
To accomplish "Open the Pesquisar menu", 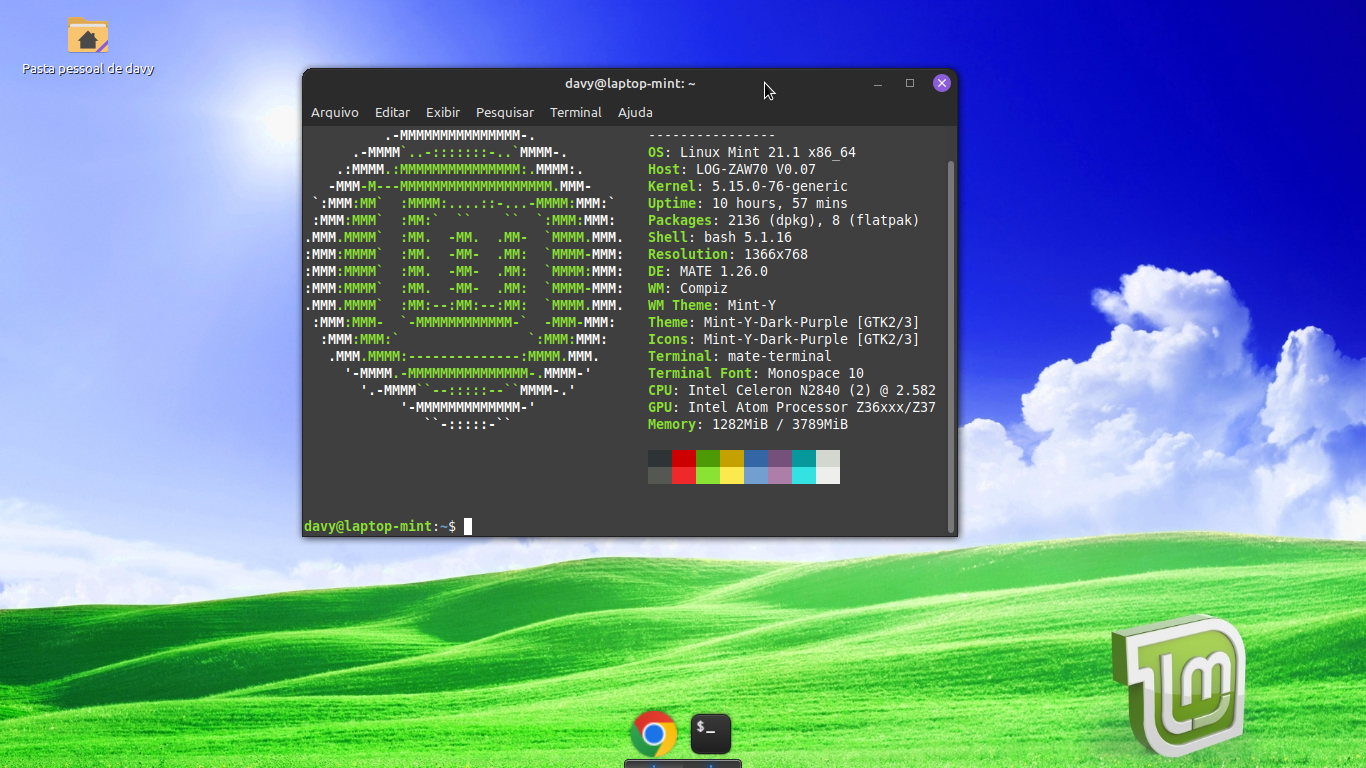I will point(505,113).
